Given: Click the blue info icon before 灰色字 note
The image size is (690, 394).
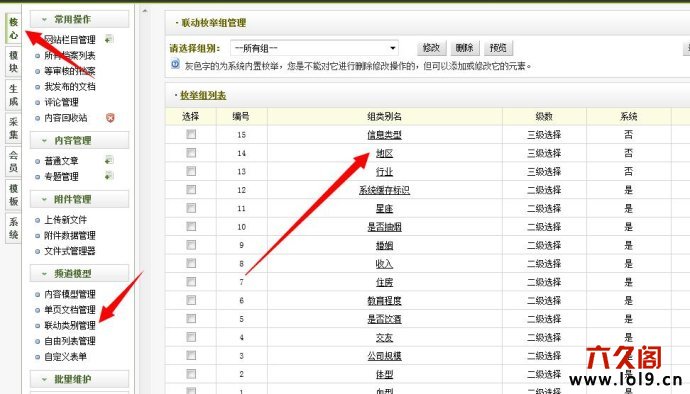Looking at the screenshot, I should (x=175, y=64).
